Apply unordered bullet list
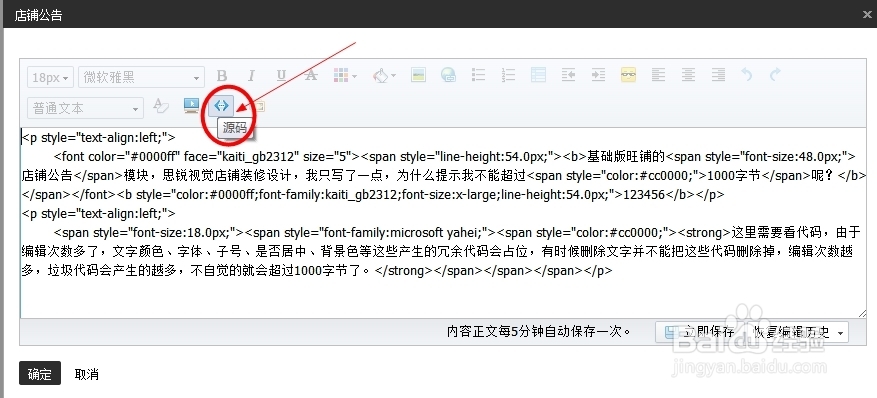The image size is (877, 398). tap(478, 75)
